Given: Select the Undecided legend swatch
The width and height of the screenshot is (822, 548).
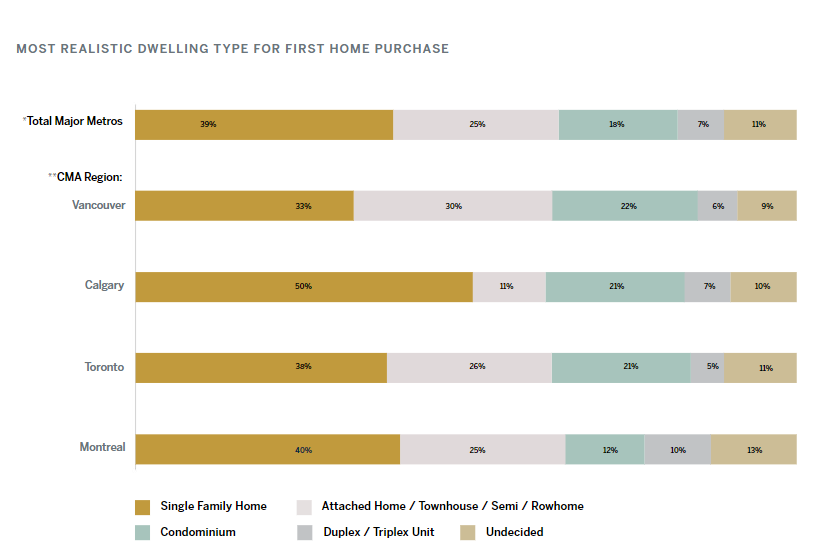Looking at the screenshot, I should coord(468,533).
